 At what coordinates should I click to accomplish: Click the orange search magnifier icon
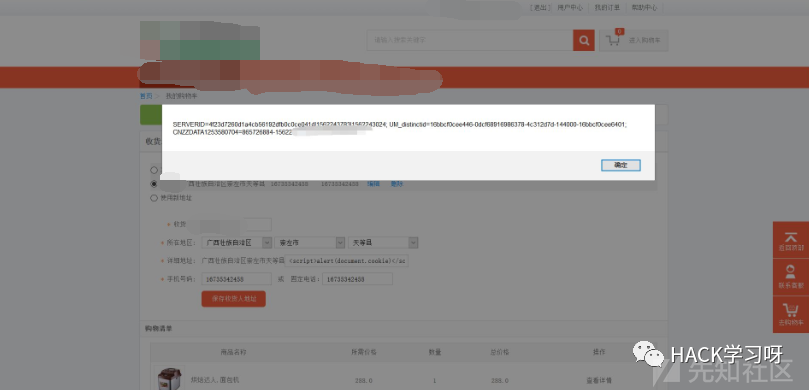click(584, 40)
